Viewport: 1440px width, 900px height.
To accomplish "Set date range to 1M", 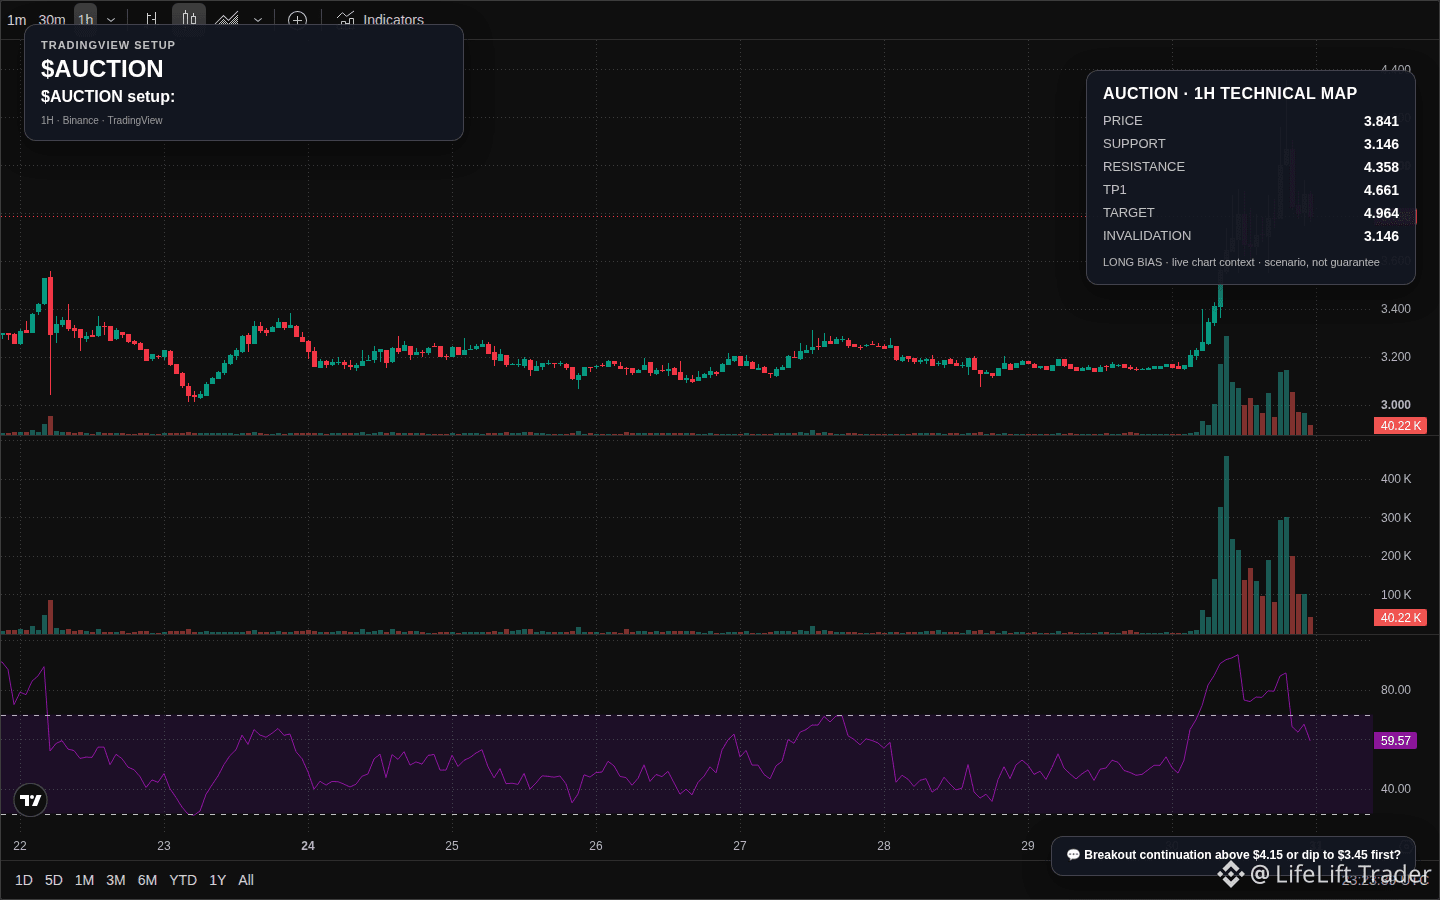I will [84, 880].
